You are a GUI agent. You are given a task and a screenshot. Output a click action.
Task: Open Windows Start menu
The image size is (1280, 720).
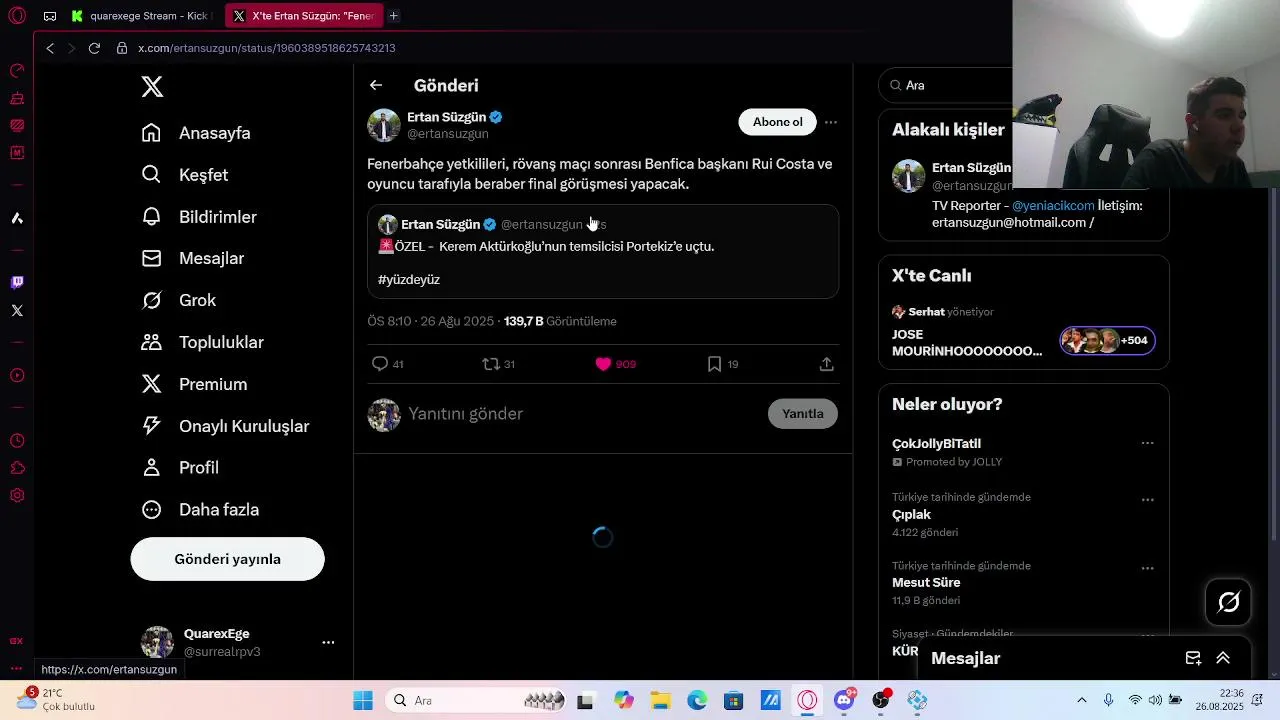click(x=363, y=701)
